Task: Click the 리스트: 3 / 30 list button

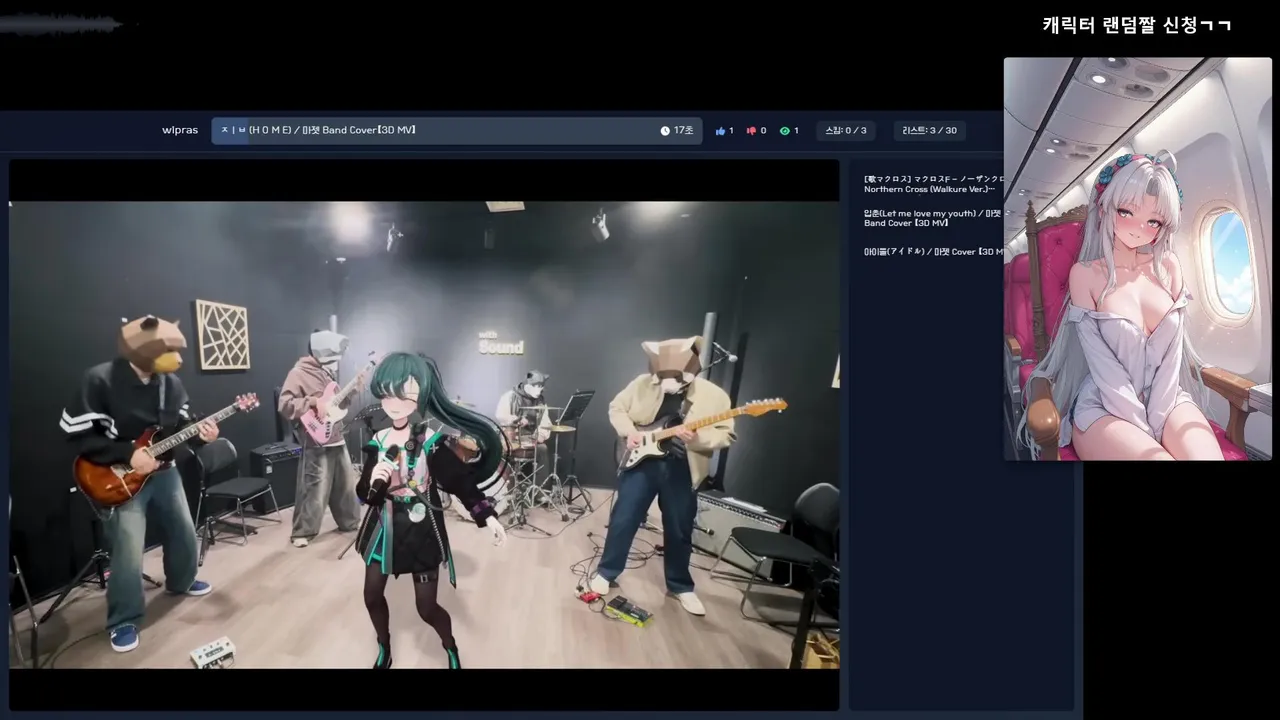Action: (929, 131)
